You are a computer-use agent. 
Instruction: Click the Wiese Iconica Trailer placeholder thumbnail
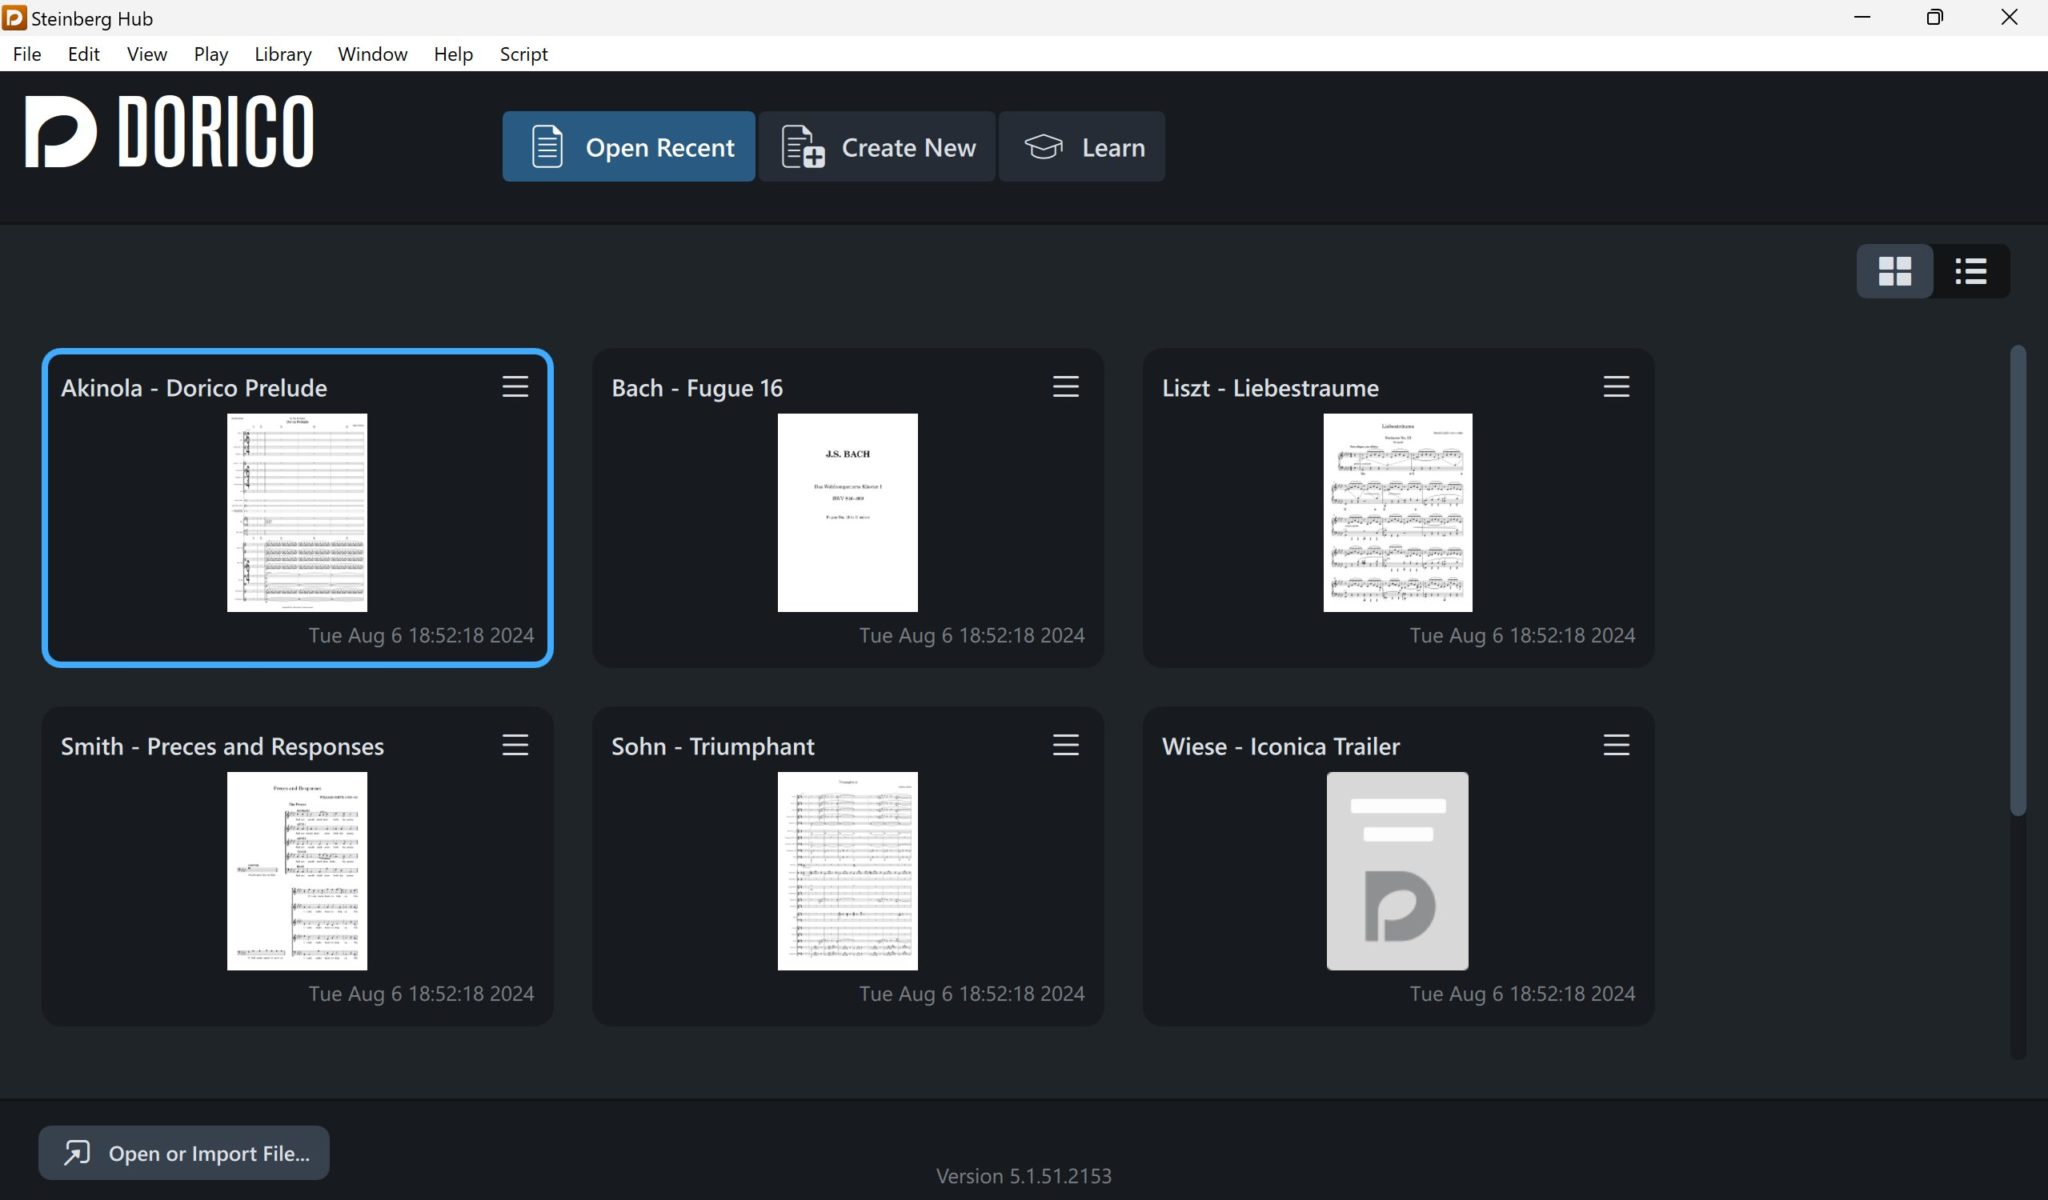coord(1397,870)
